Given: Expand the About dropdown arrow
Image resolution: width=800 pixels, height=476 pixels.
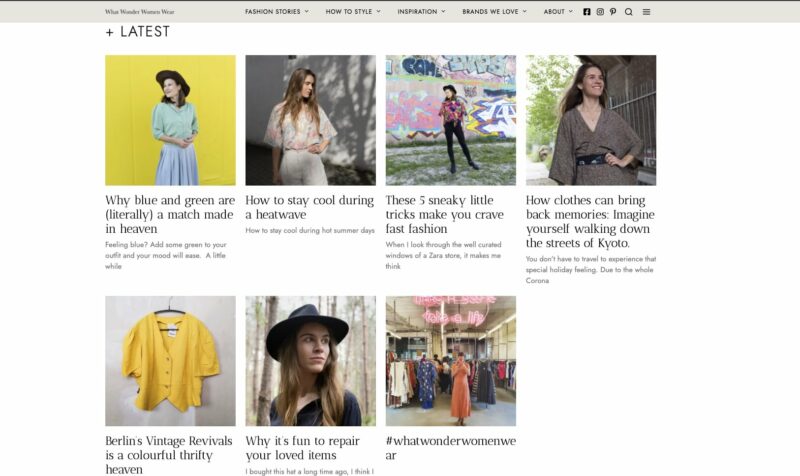Looking at the screenshot, I should (x=571, y=11).
